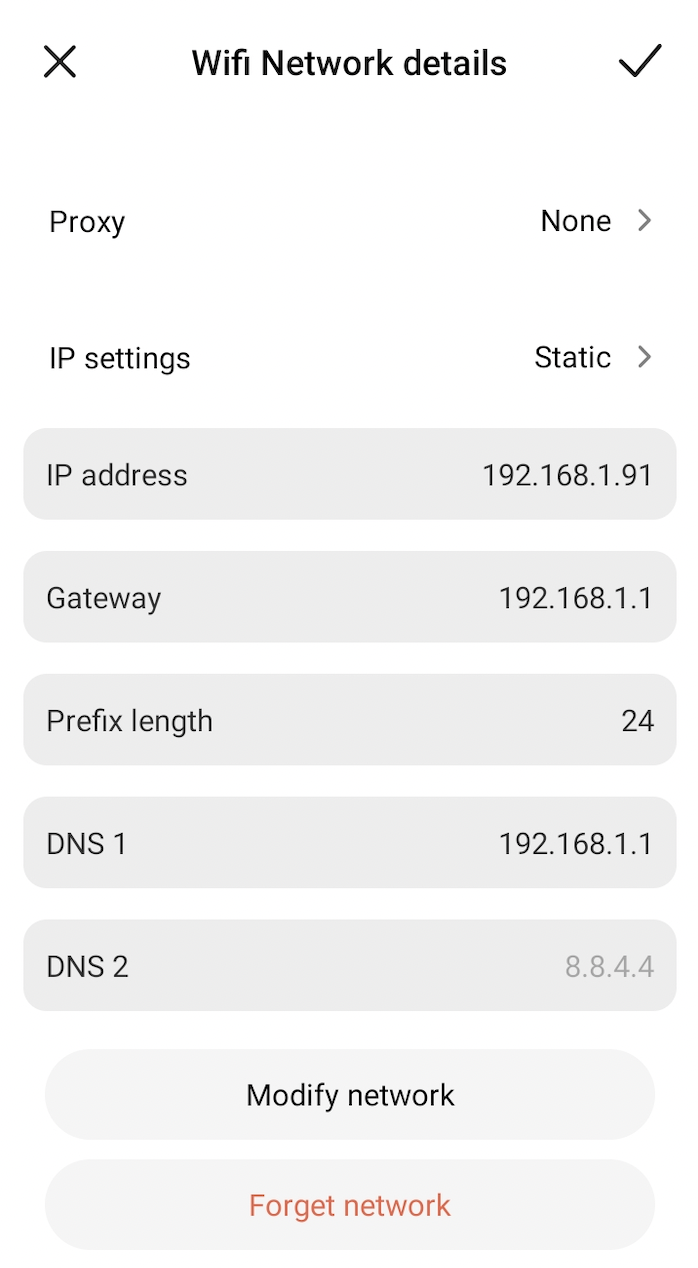Image resolution: width=698 pixels, height=1268 pixels.
Task: Open the Proxy 'None' dropdown value
Action: point(575,221)
